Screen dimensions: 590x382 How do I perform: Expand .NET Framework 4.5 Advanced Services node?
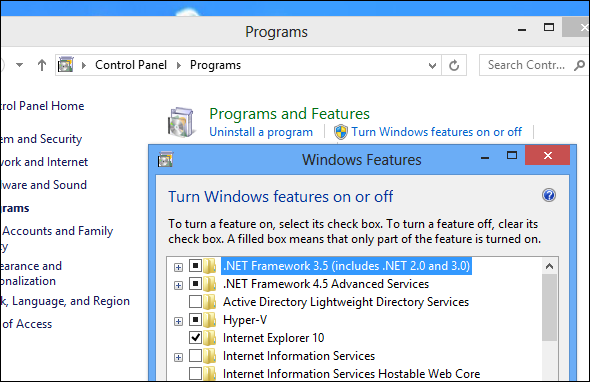click(178, 285)
